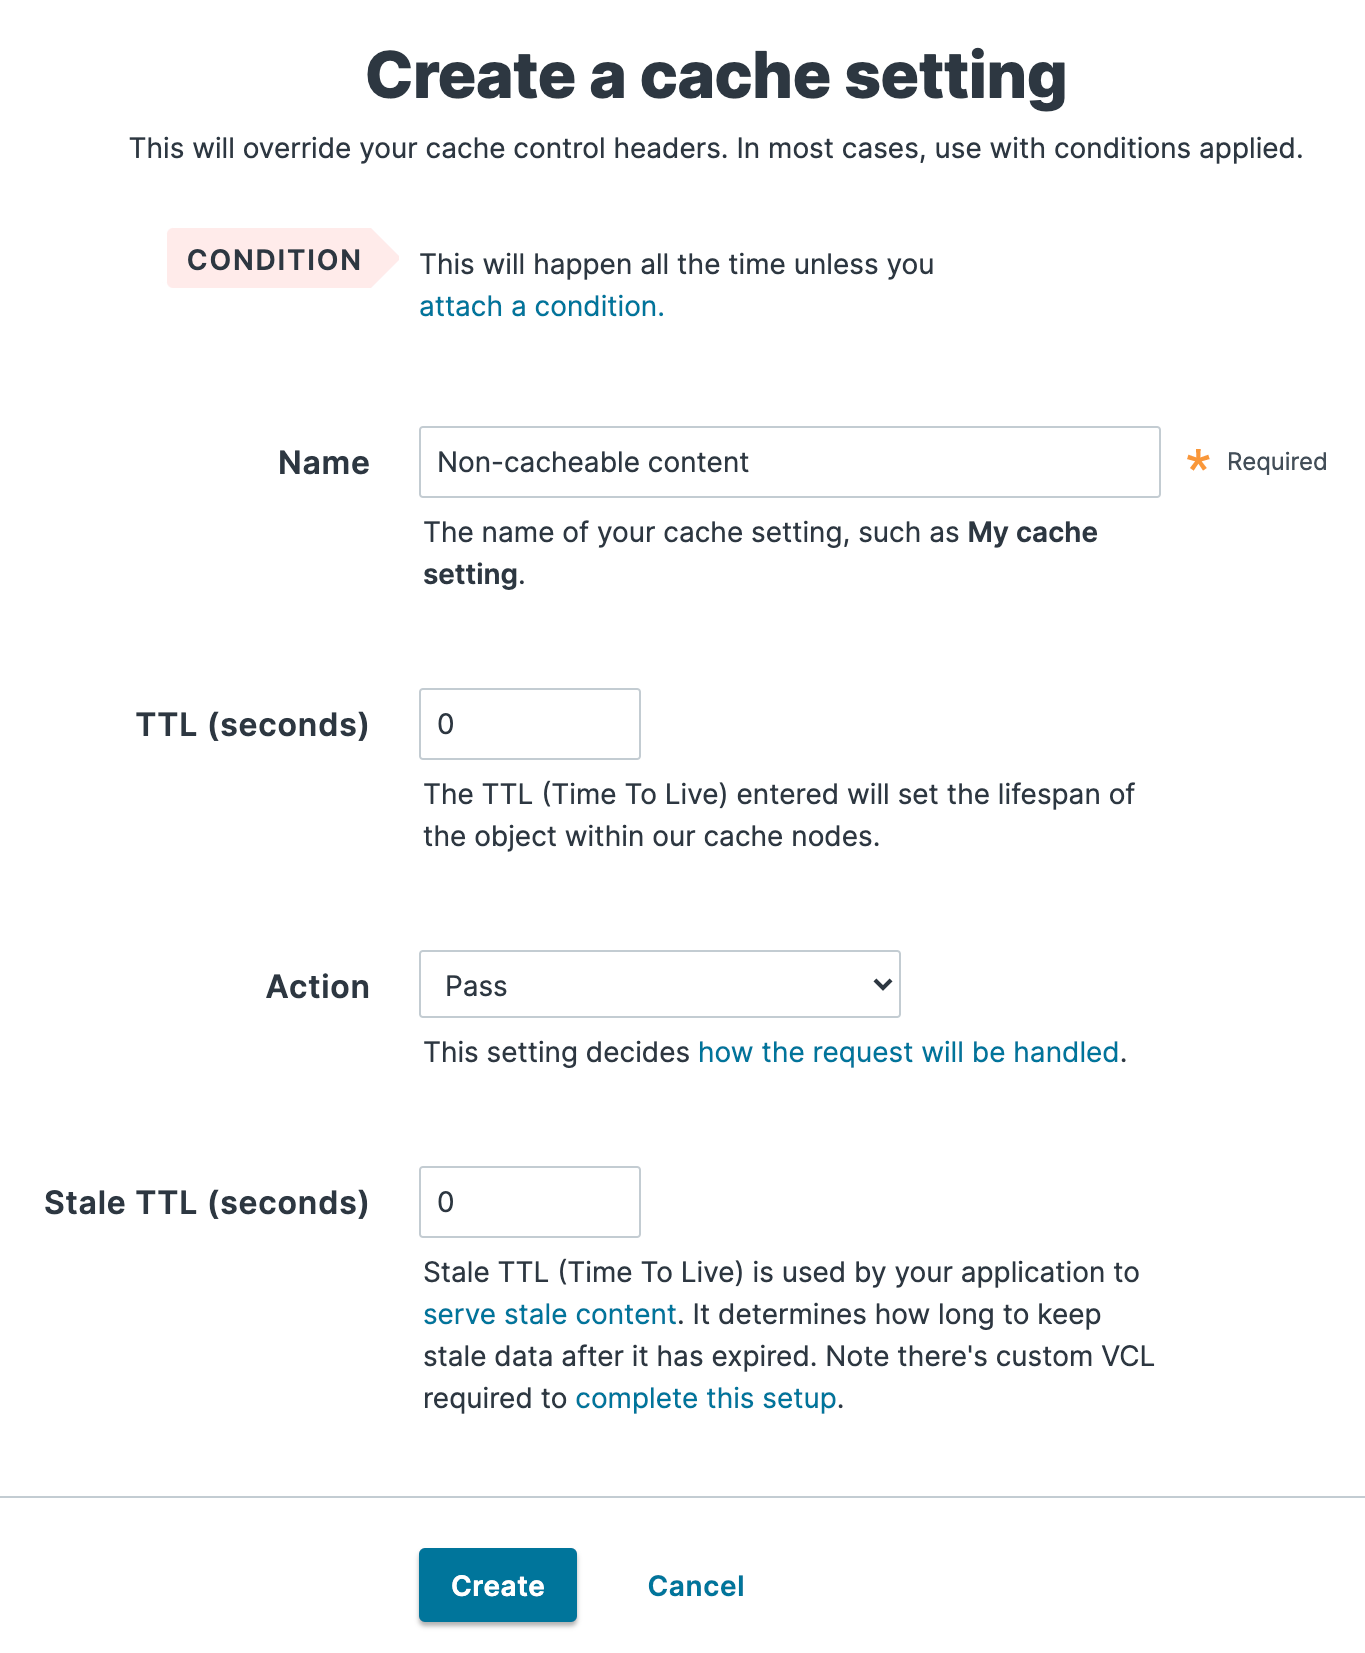Click the Pass option text in Action selector

[x=476, y=984]
